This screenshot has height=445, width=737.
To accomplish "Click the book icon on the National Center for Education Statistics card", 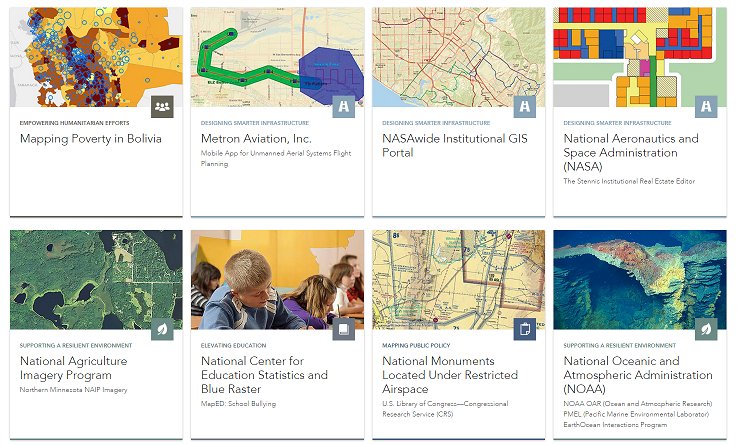I will pos(344,329).
